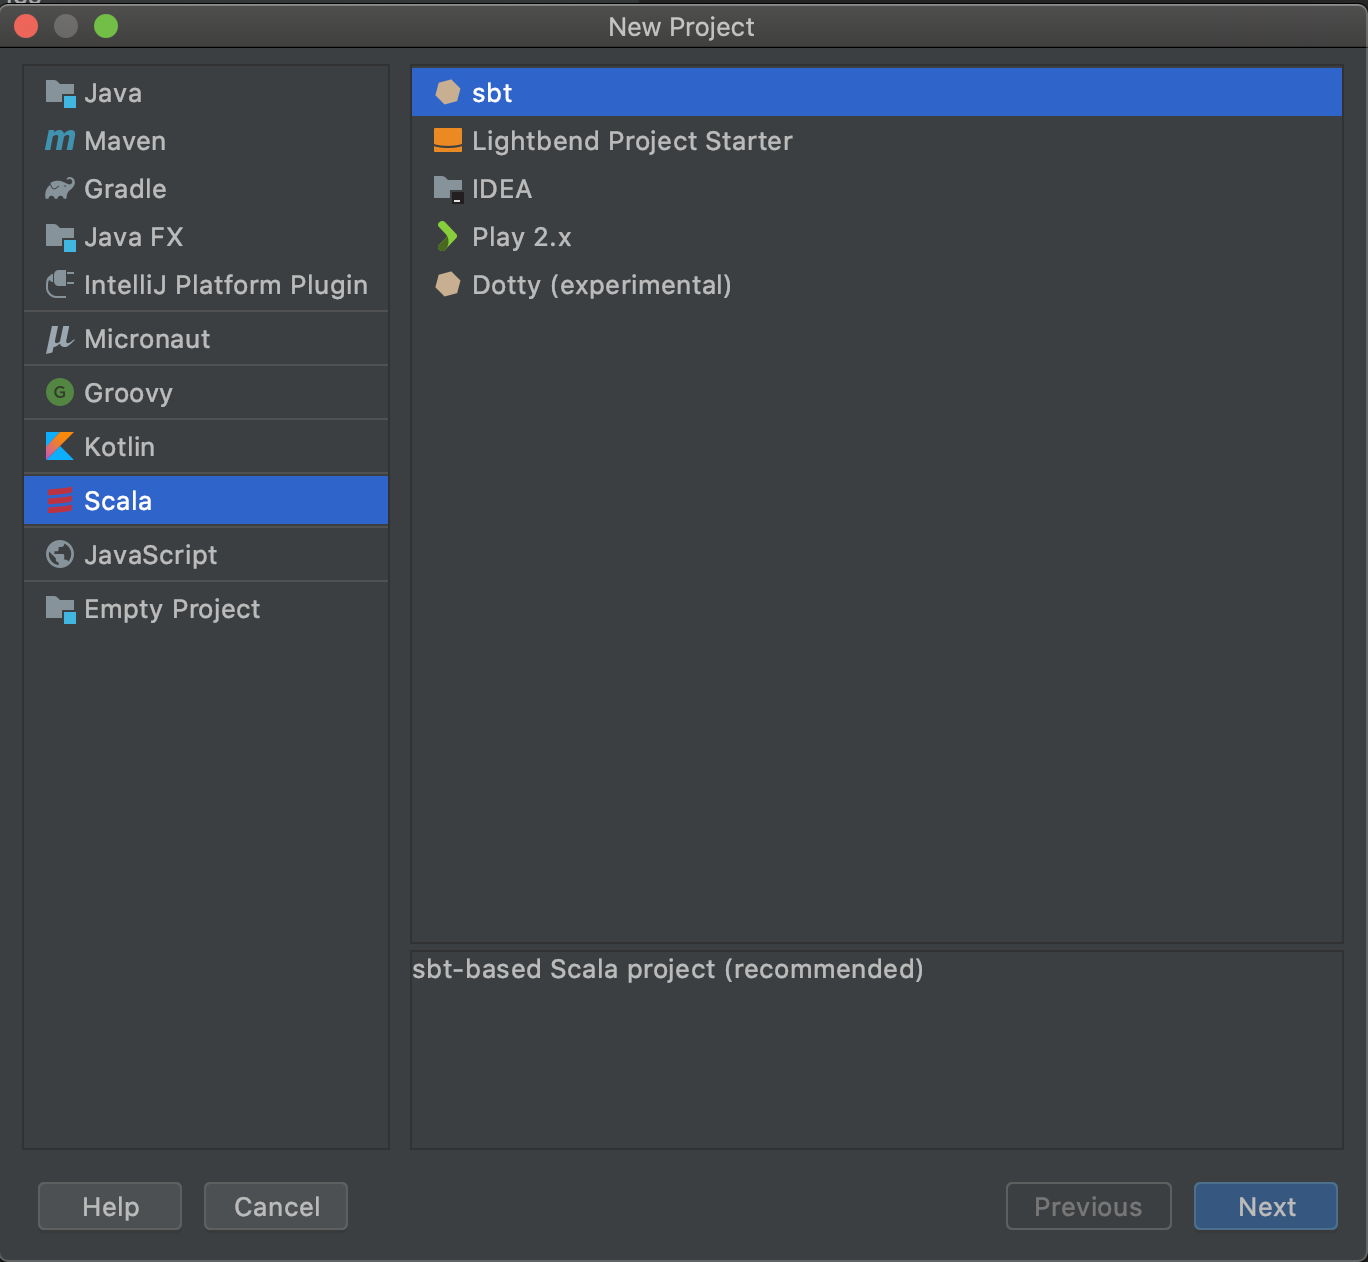Click the Lightbend orange icon
1368x1262 pixels.
pos(448,141)
